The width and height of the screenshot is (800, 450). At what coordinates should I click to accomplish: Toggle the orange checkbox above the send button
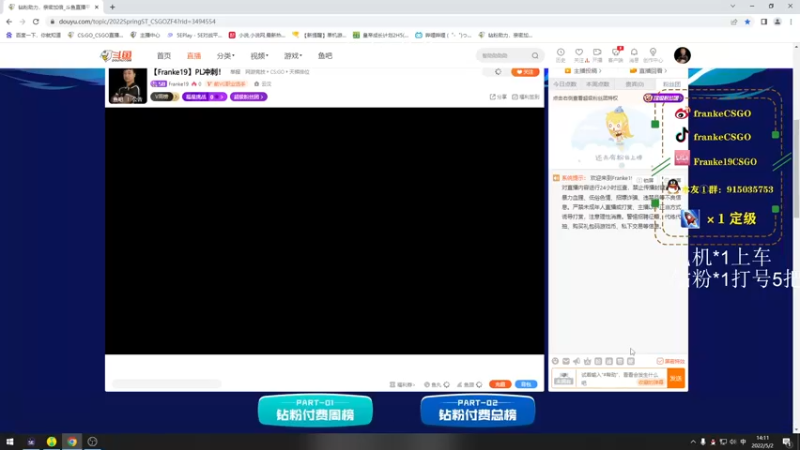(660, 361)
